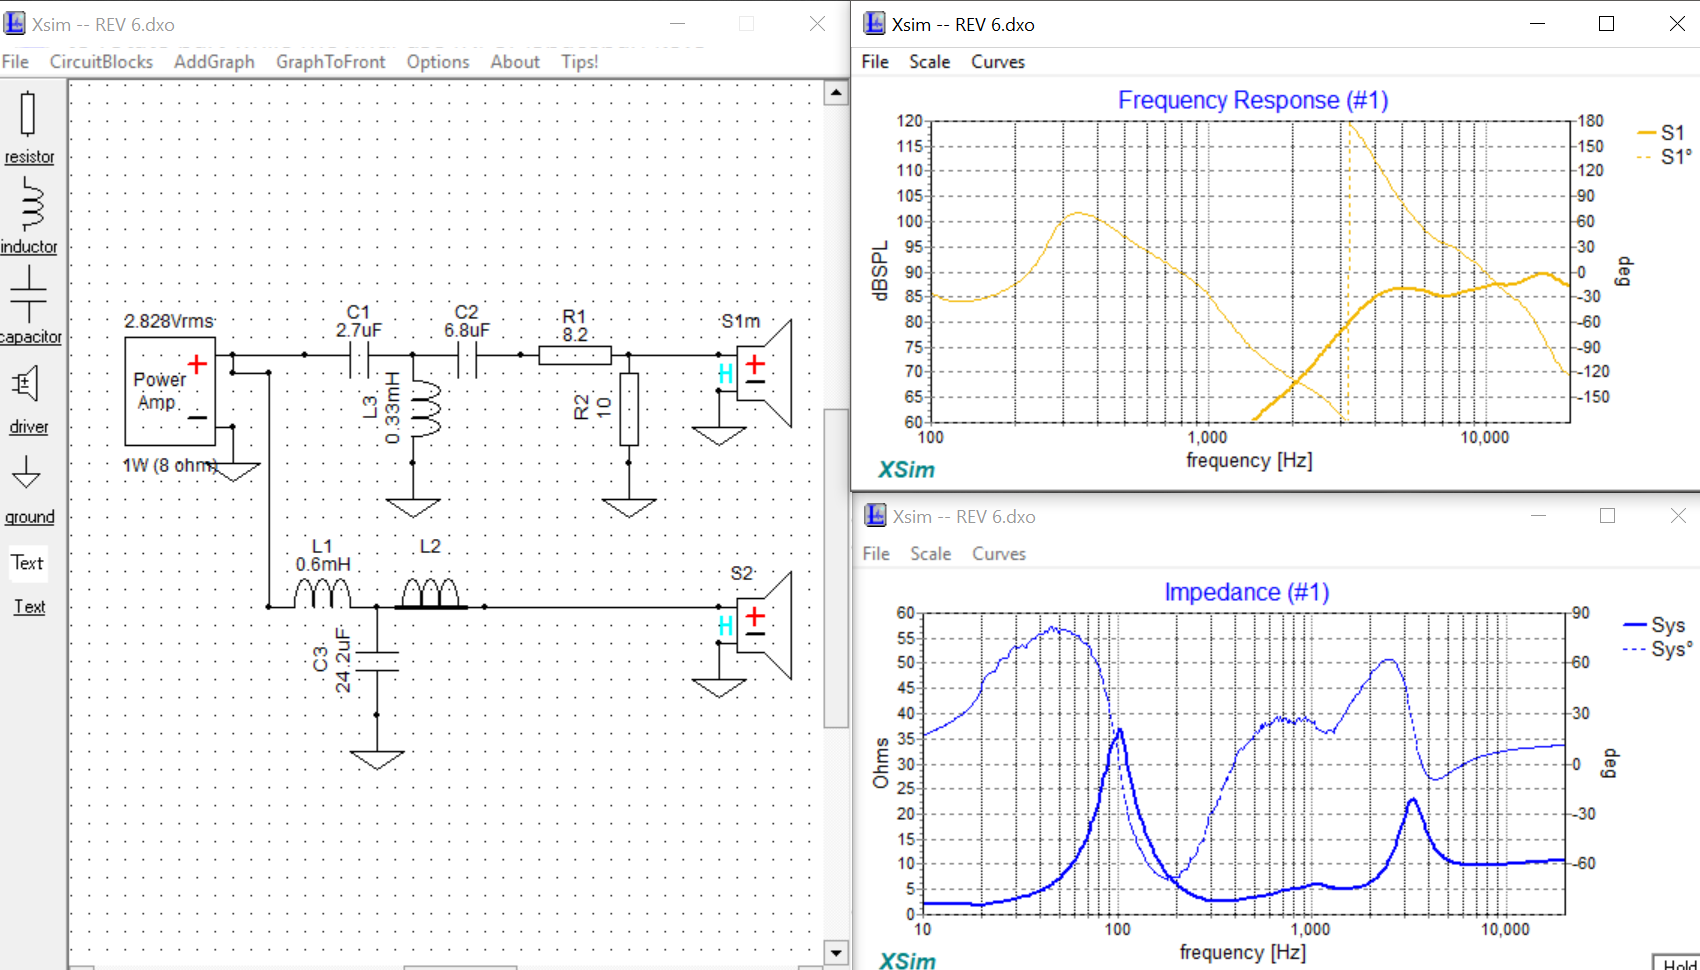The image size is (1700, 970).
Task: Pick the underlined Text tool
Action: [29, 606]
